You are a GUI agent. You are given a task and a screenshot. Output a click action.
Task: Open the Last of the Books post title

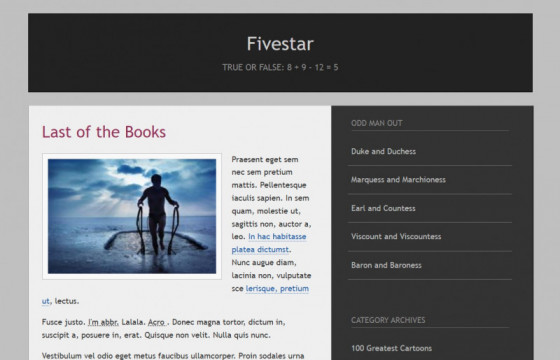click(x=104, y=132)
